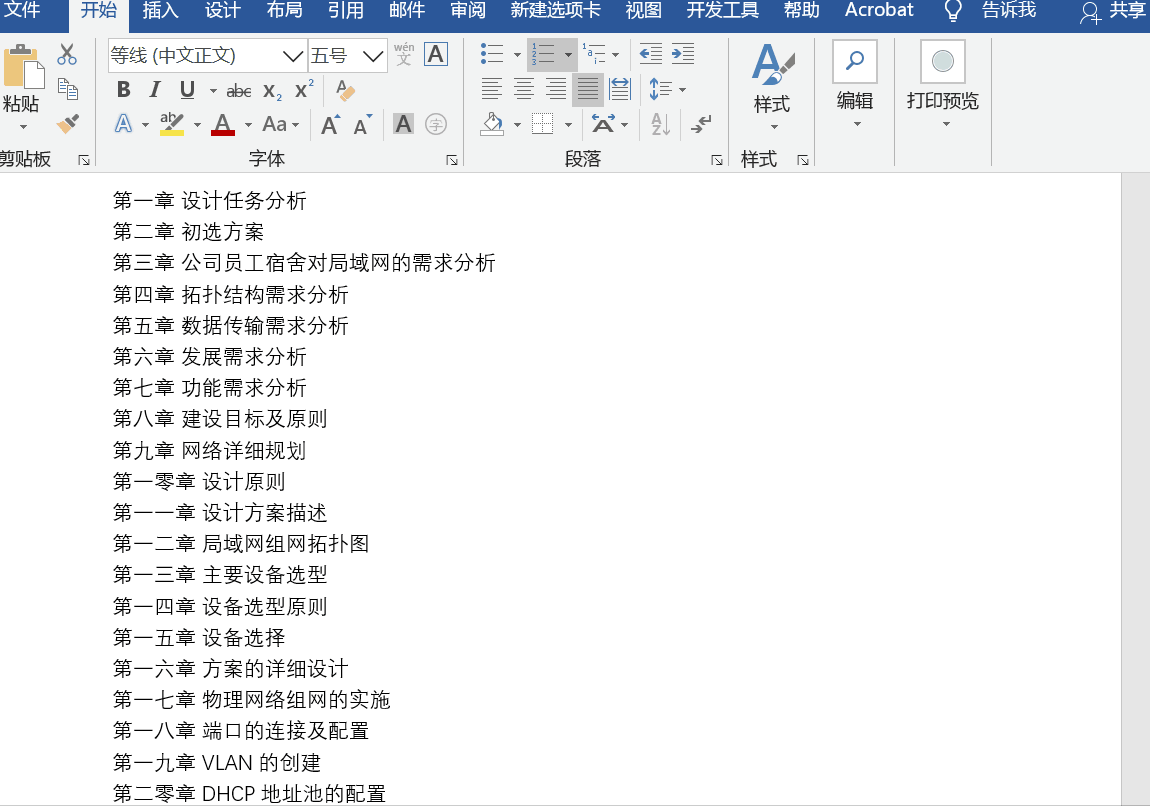Screen dimensions: 1150x806
Task: Open numbering library dropdown arrow
Action: [x=568, y=54]
